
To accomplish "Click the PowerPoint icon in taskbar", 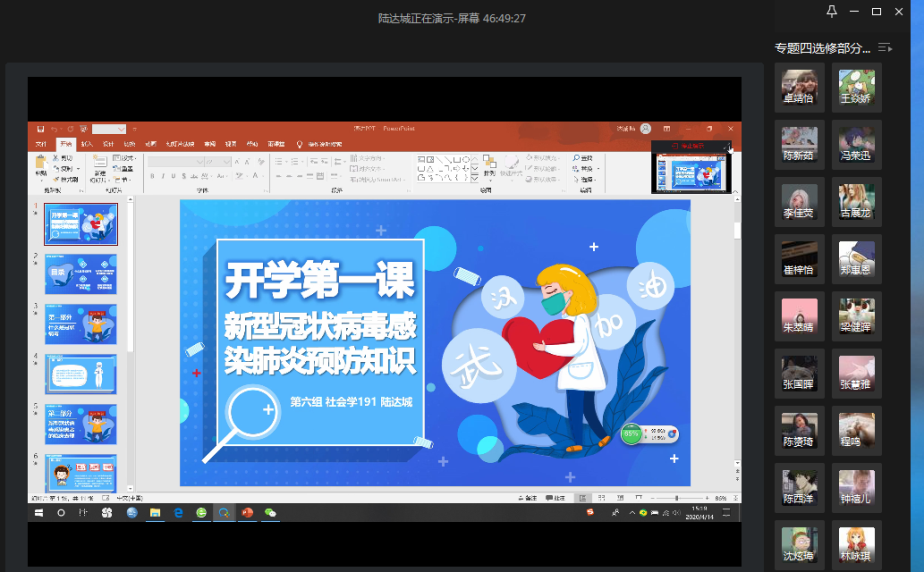I will coord(247,513).
